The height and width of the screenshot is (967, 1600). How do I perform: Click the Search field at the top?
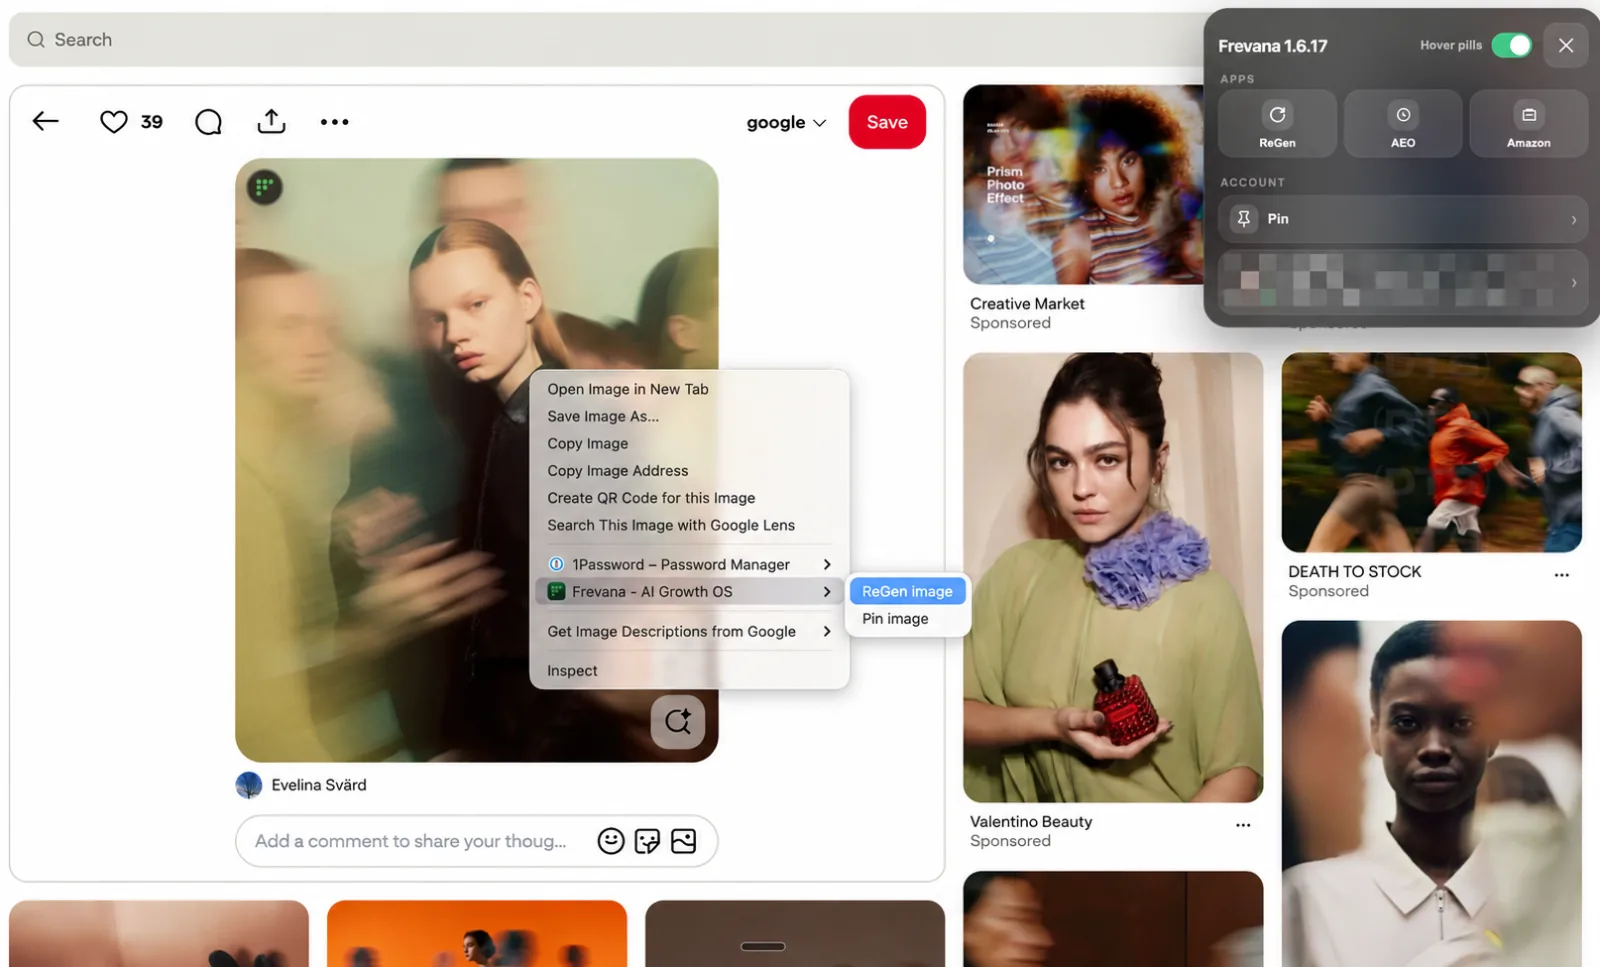pyautogui.click(x=605, y=40)
